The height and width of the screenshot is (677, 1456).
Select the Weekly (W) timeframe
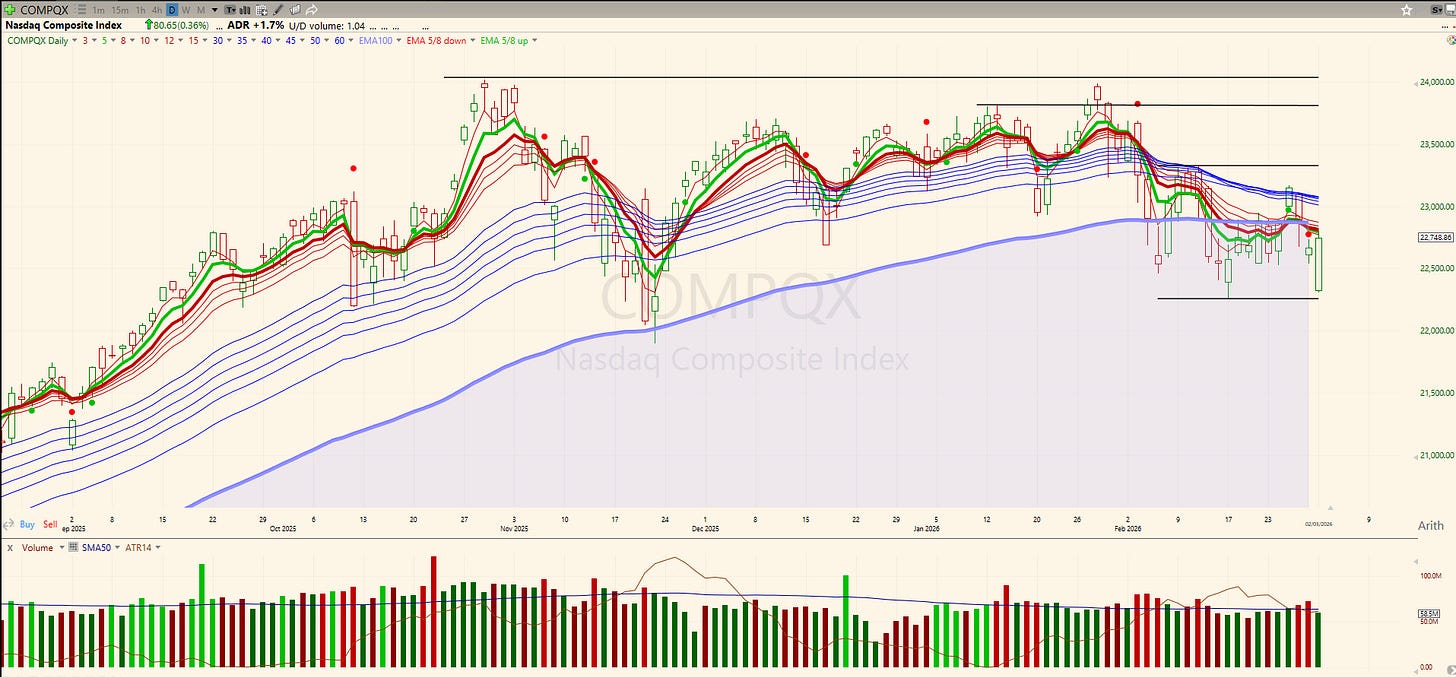tap(186, 10)
